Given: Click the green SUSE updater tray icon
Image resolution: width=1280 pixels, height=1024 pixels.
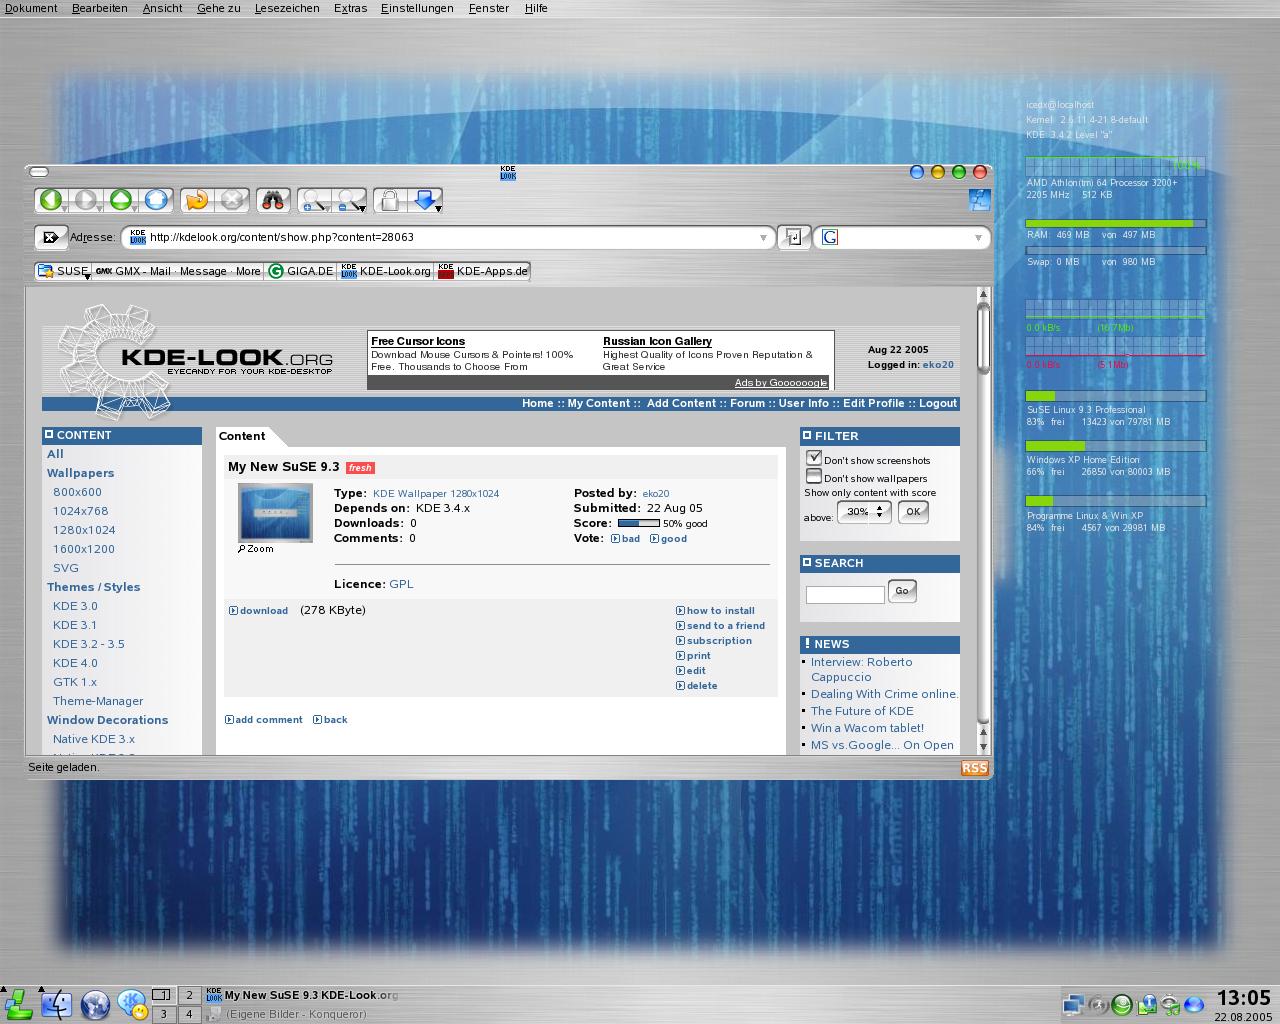Looking at the screenshot, I should 1121,1004.
